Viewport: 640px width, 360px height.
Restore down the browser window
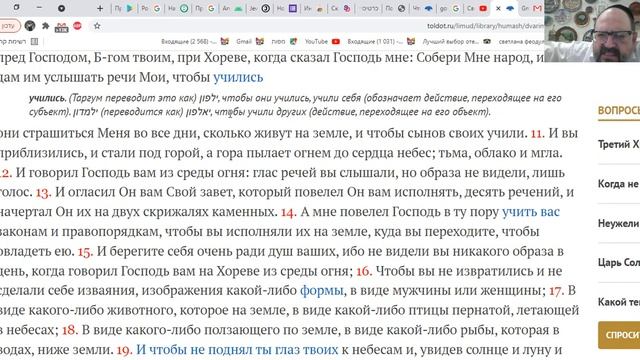(x=16, y=7)
